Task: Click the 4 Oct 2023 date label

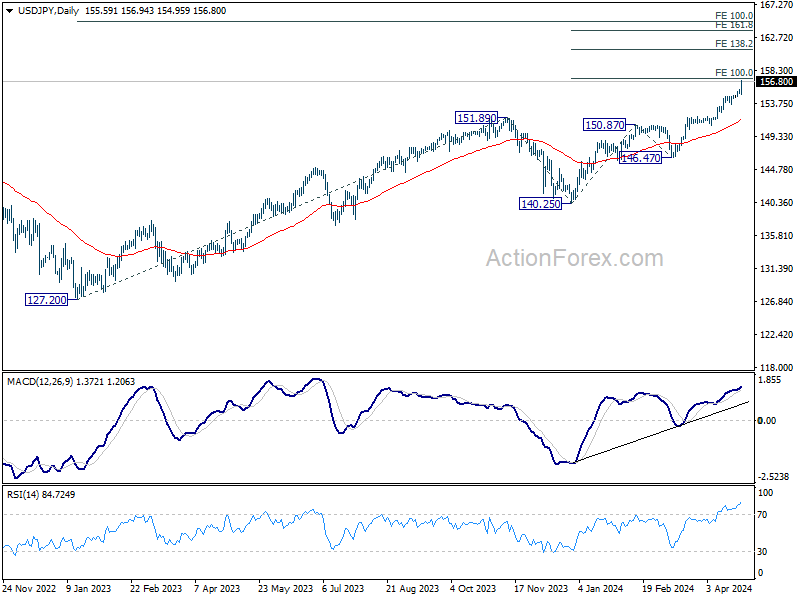Action: point(473,589)
